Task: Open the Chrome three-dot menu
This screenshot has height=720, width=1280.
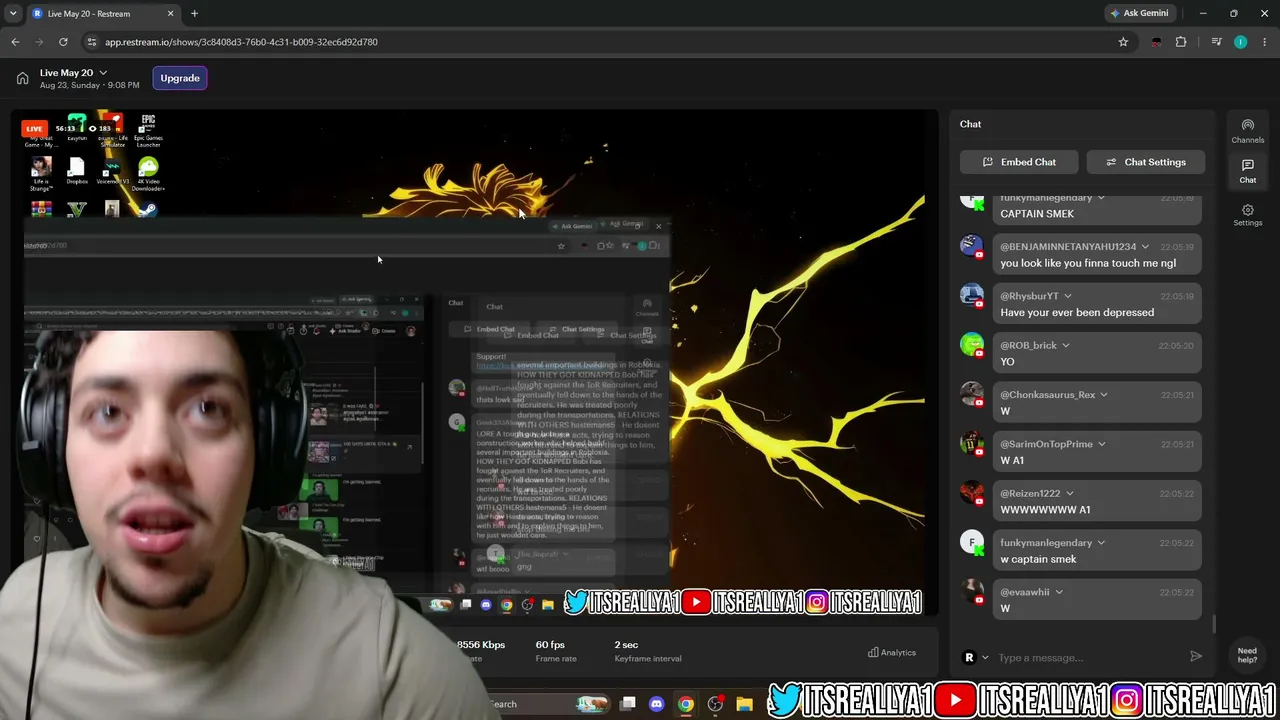Action: (x=1264, y=42)
